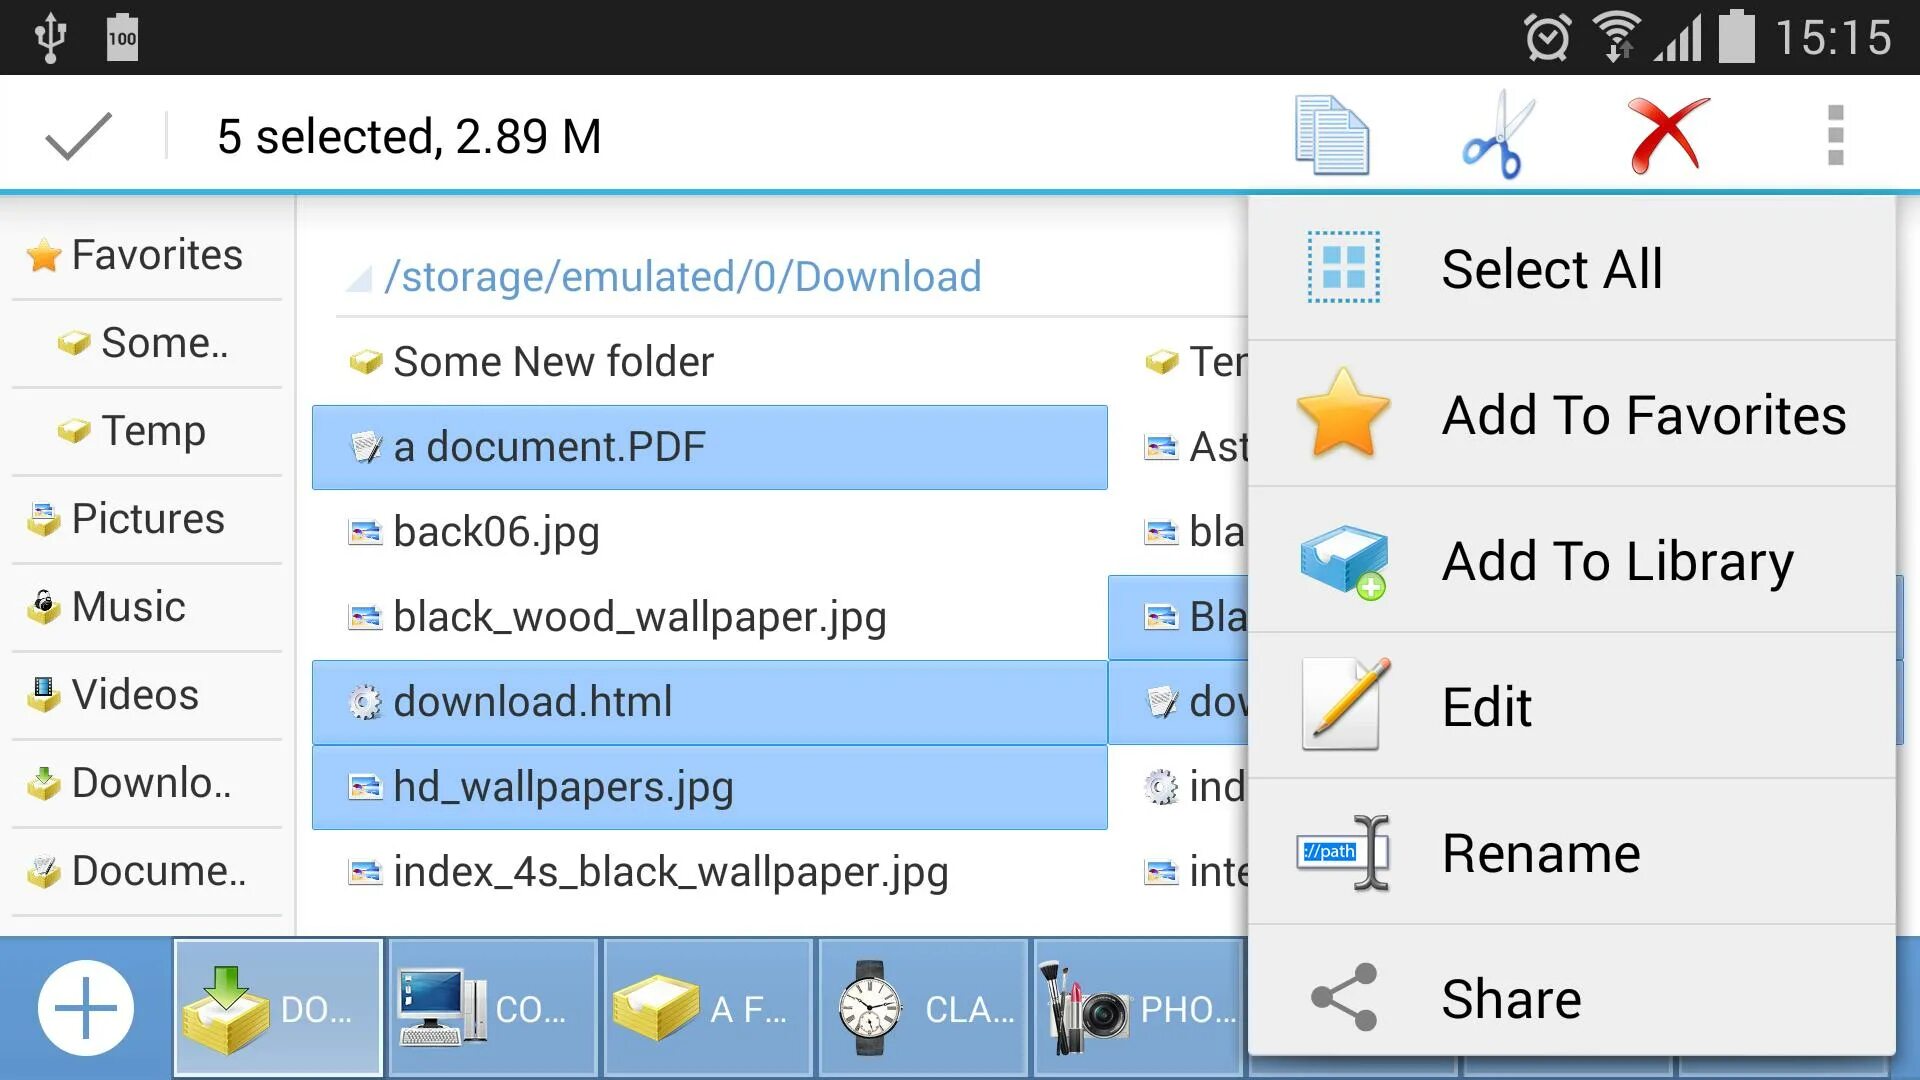Click the Edit pencil icon
Screen dimensions: 1920x1080
(x=1340, y=707)
